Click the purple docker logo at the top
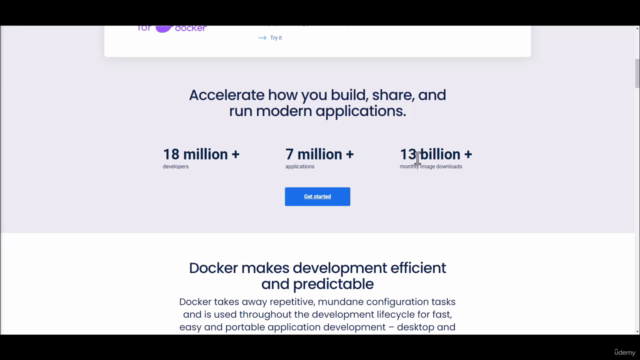Viewport: 640px width, 360px height. (172, 28)
